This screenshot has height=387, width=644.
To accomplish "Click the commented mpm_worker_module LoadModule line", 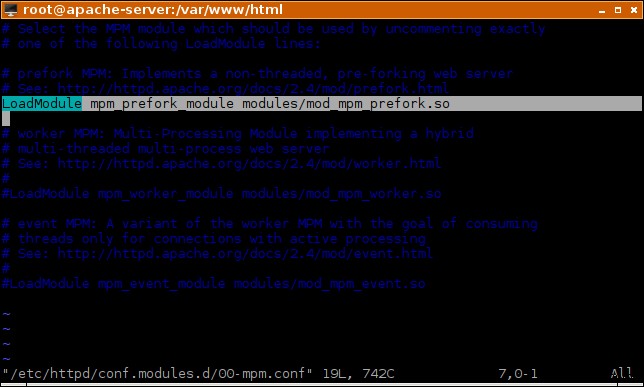I will (222, 194).
